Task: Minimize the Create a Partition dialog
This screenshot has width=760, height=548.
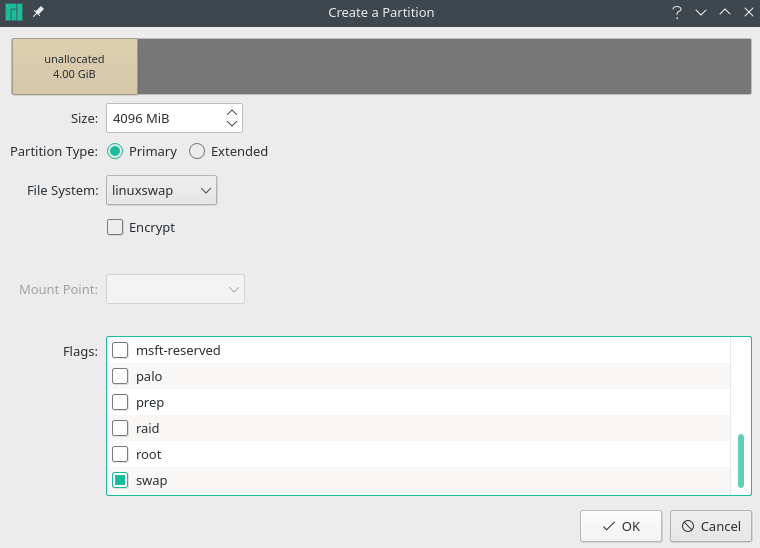Action: [701, 12]
